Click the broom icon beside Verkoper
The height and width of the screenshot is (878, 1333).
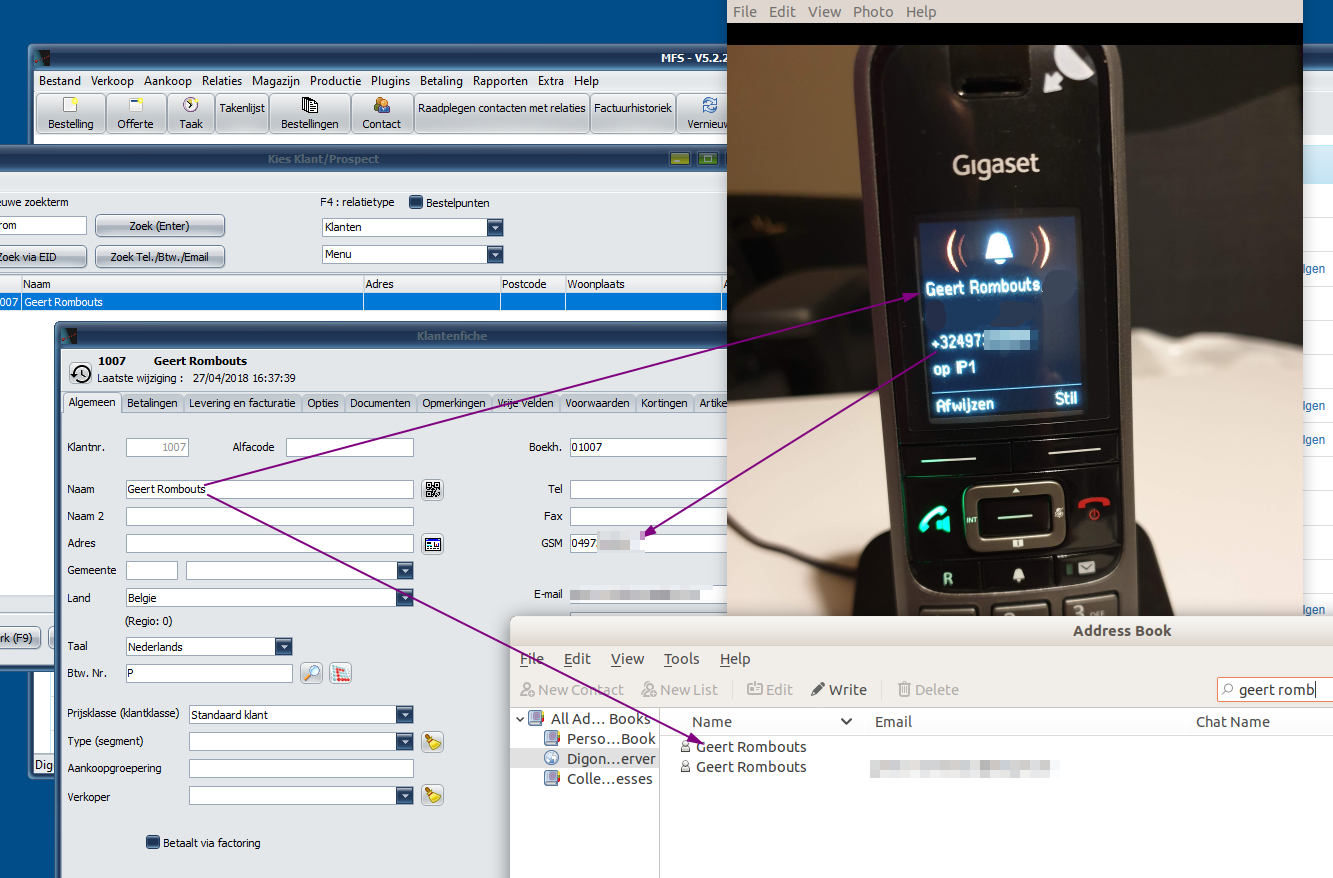tap(432, 795)
